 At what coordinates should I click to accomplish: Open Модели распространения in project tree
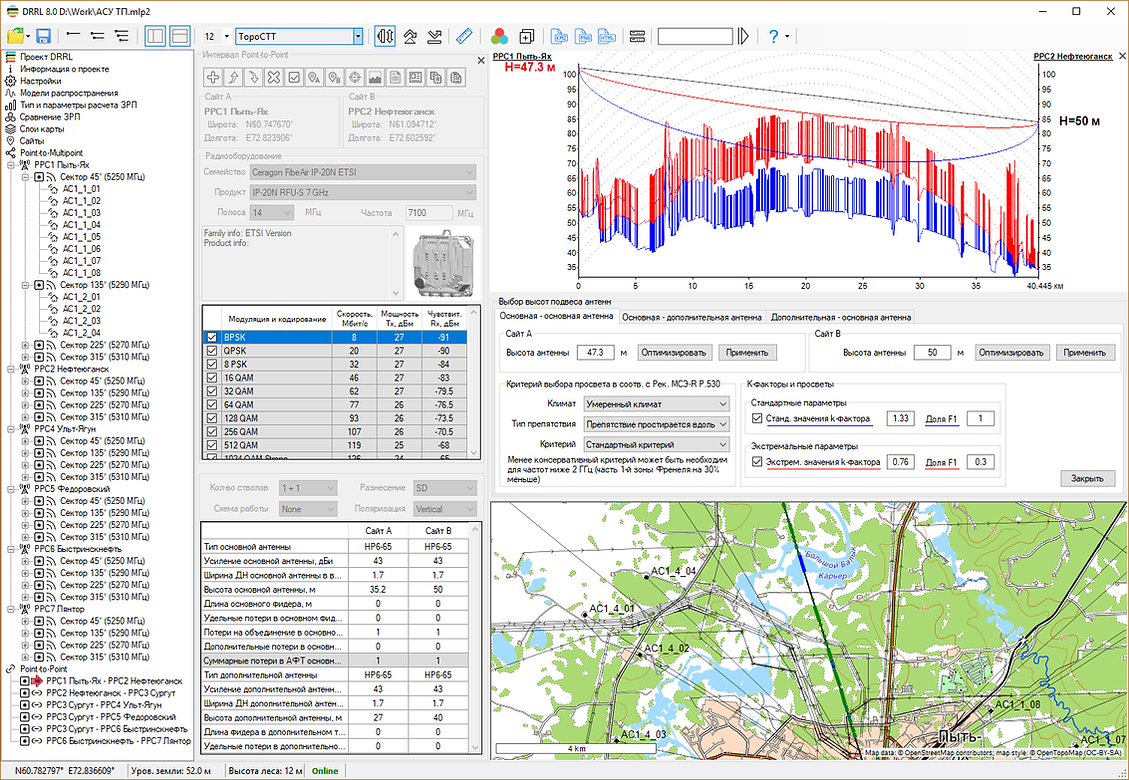pos(69,93)
